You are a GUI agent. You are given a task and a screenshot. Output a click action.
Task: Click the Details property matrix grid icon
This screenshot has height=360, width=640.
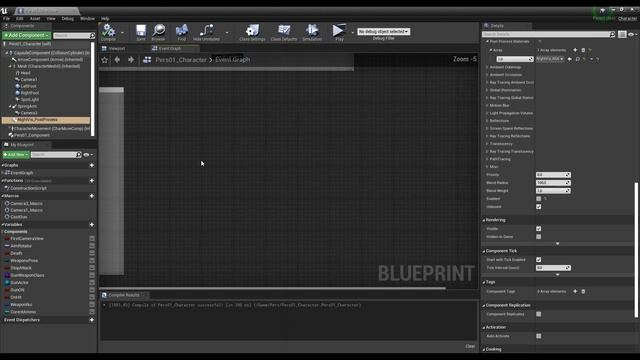[x=622, y=35]
